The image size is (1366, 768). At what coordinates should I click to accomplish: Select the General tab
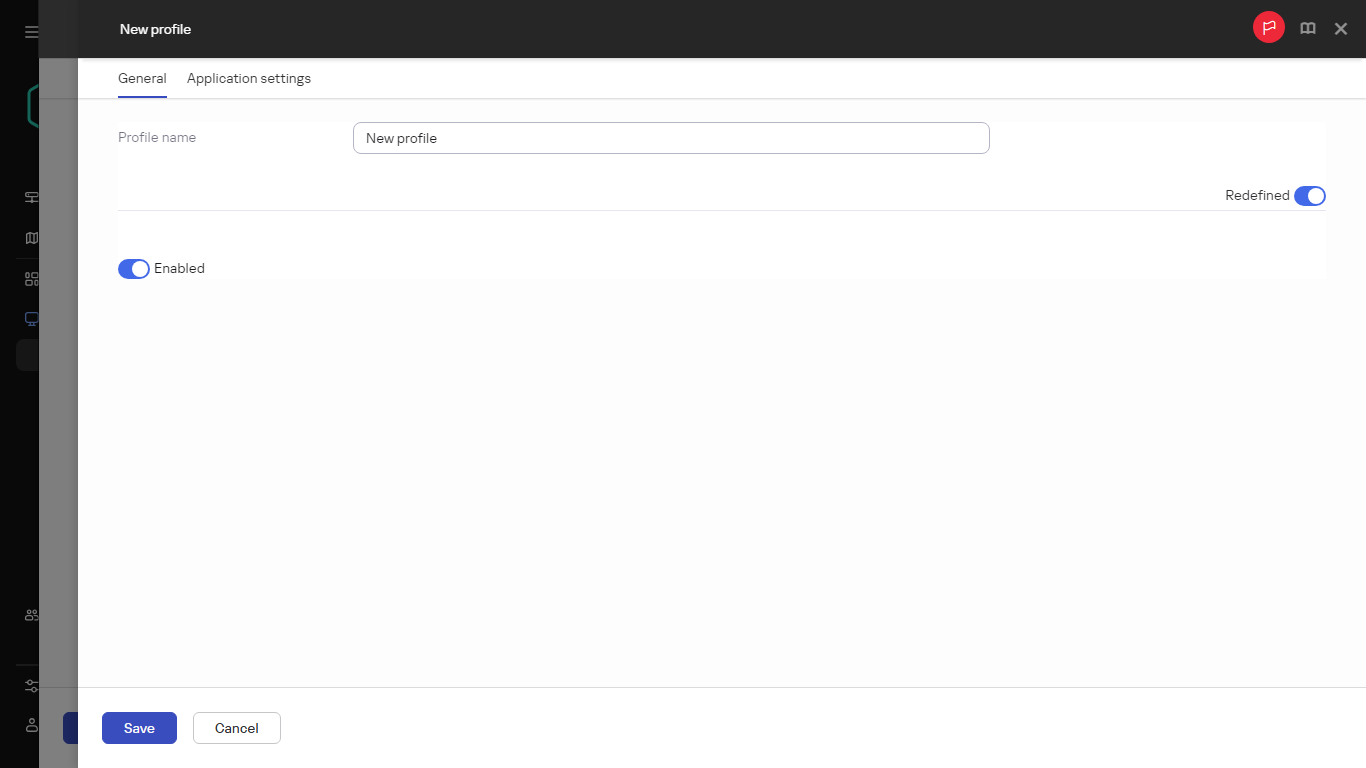pos(142,78)
